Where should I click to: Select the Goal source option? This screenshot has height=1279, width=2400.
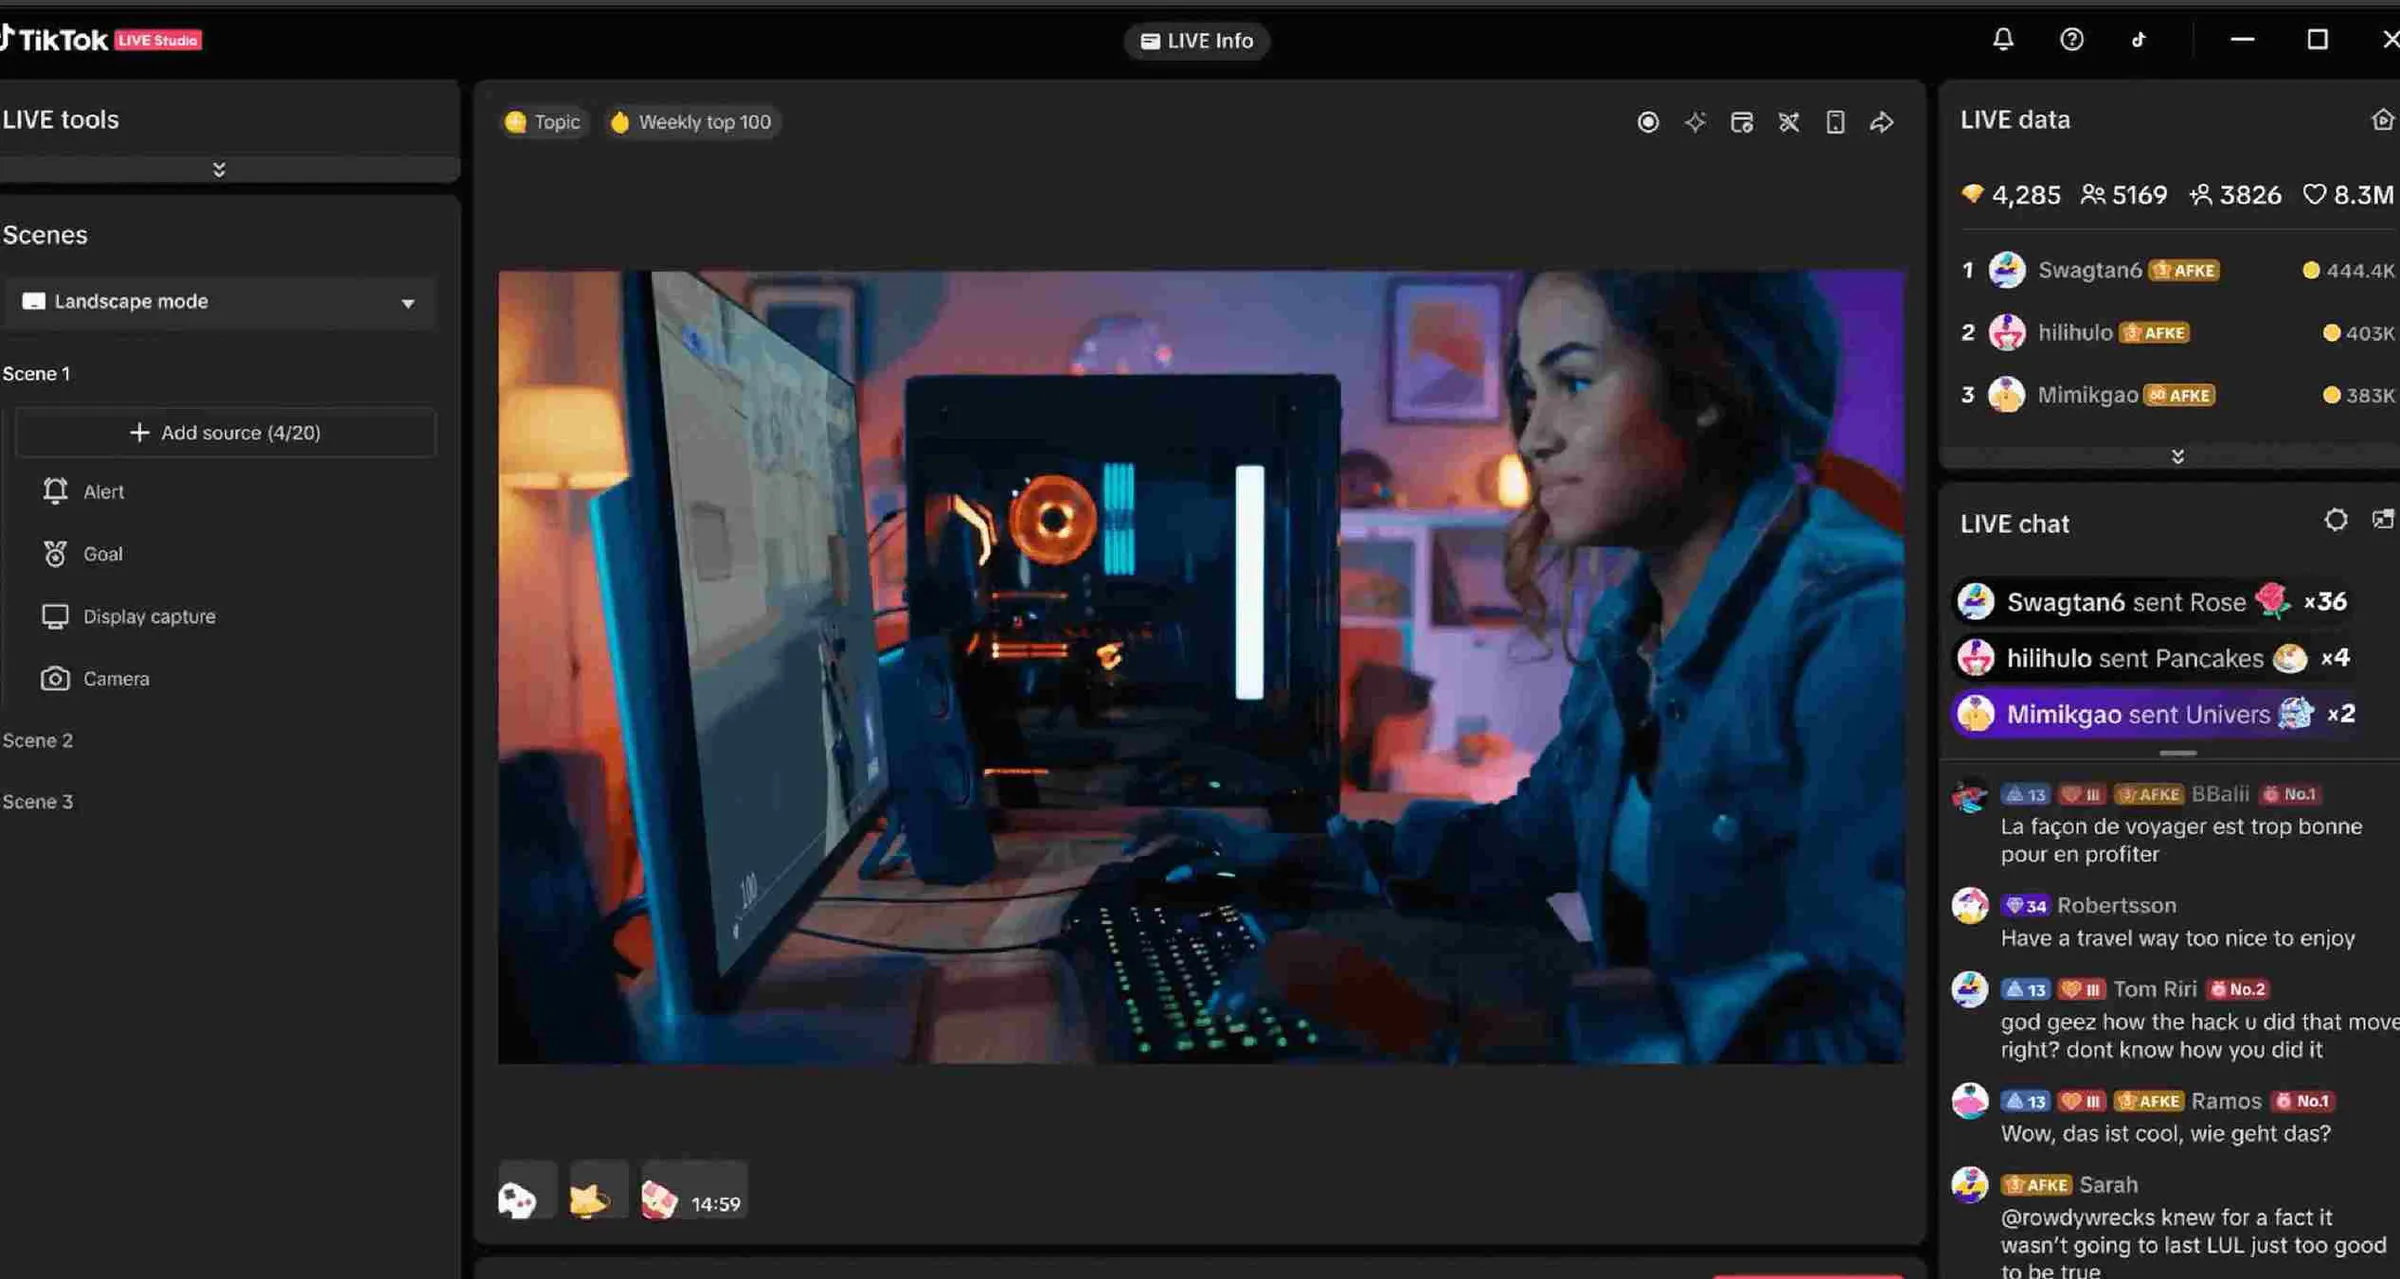pyautogui.click(x=102, y=553)
